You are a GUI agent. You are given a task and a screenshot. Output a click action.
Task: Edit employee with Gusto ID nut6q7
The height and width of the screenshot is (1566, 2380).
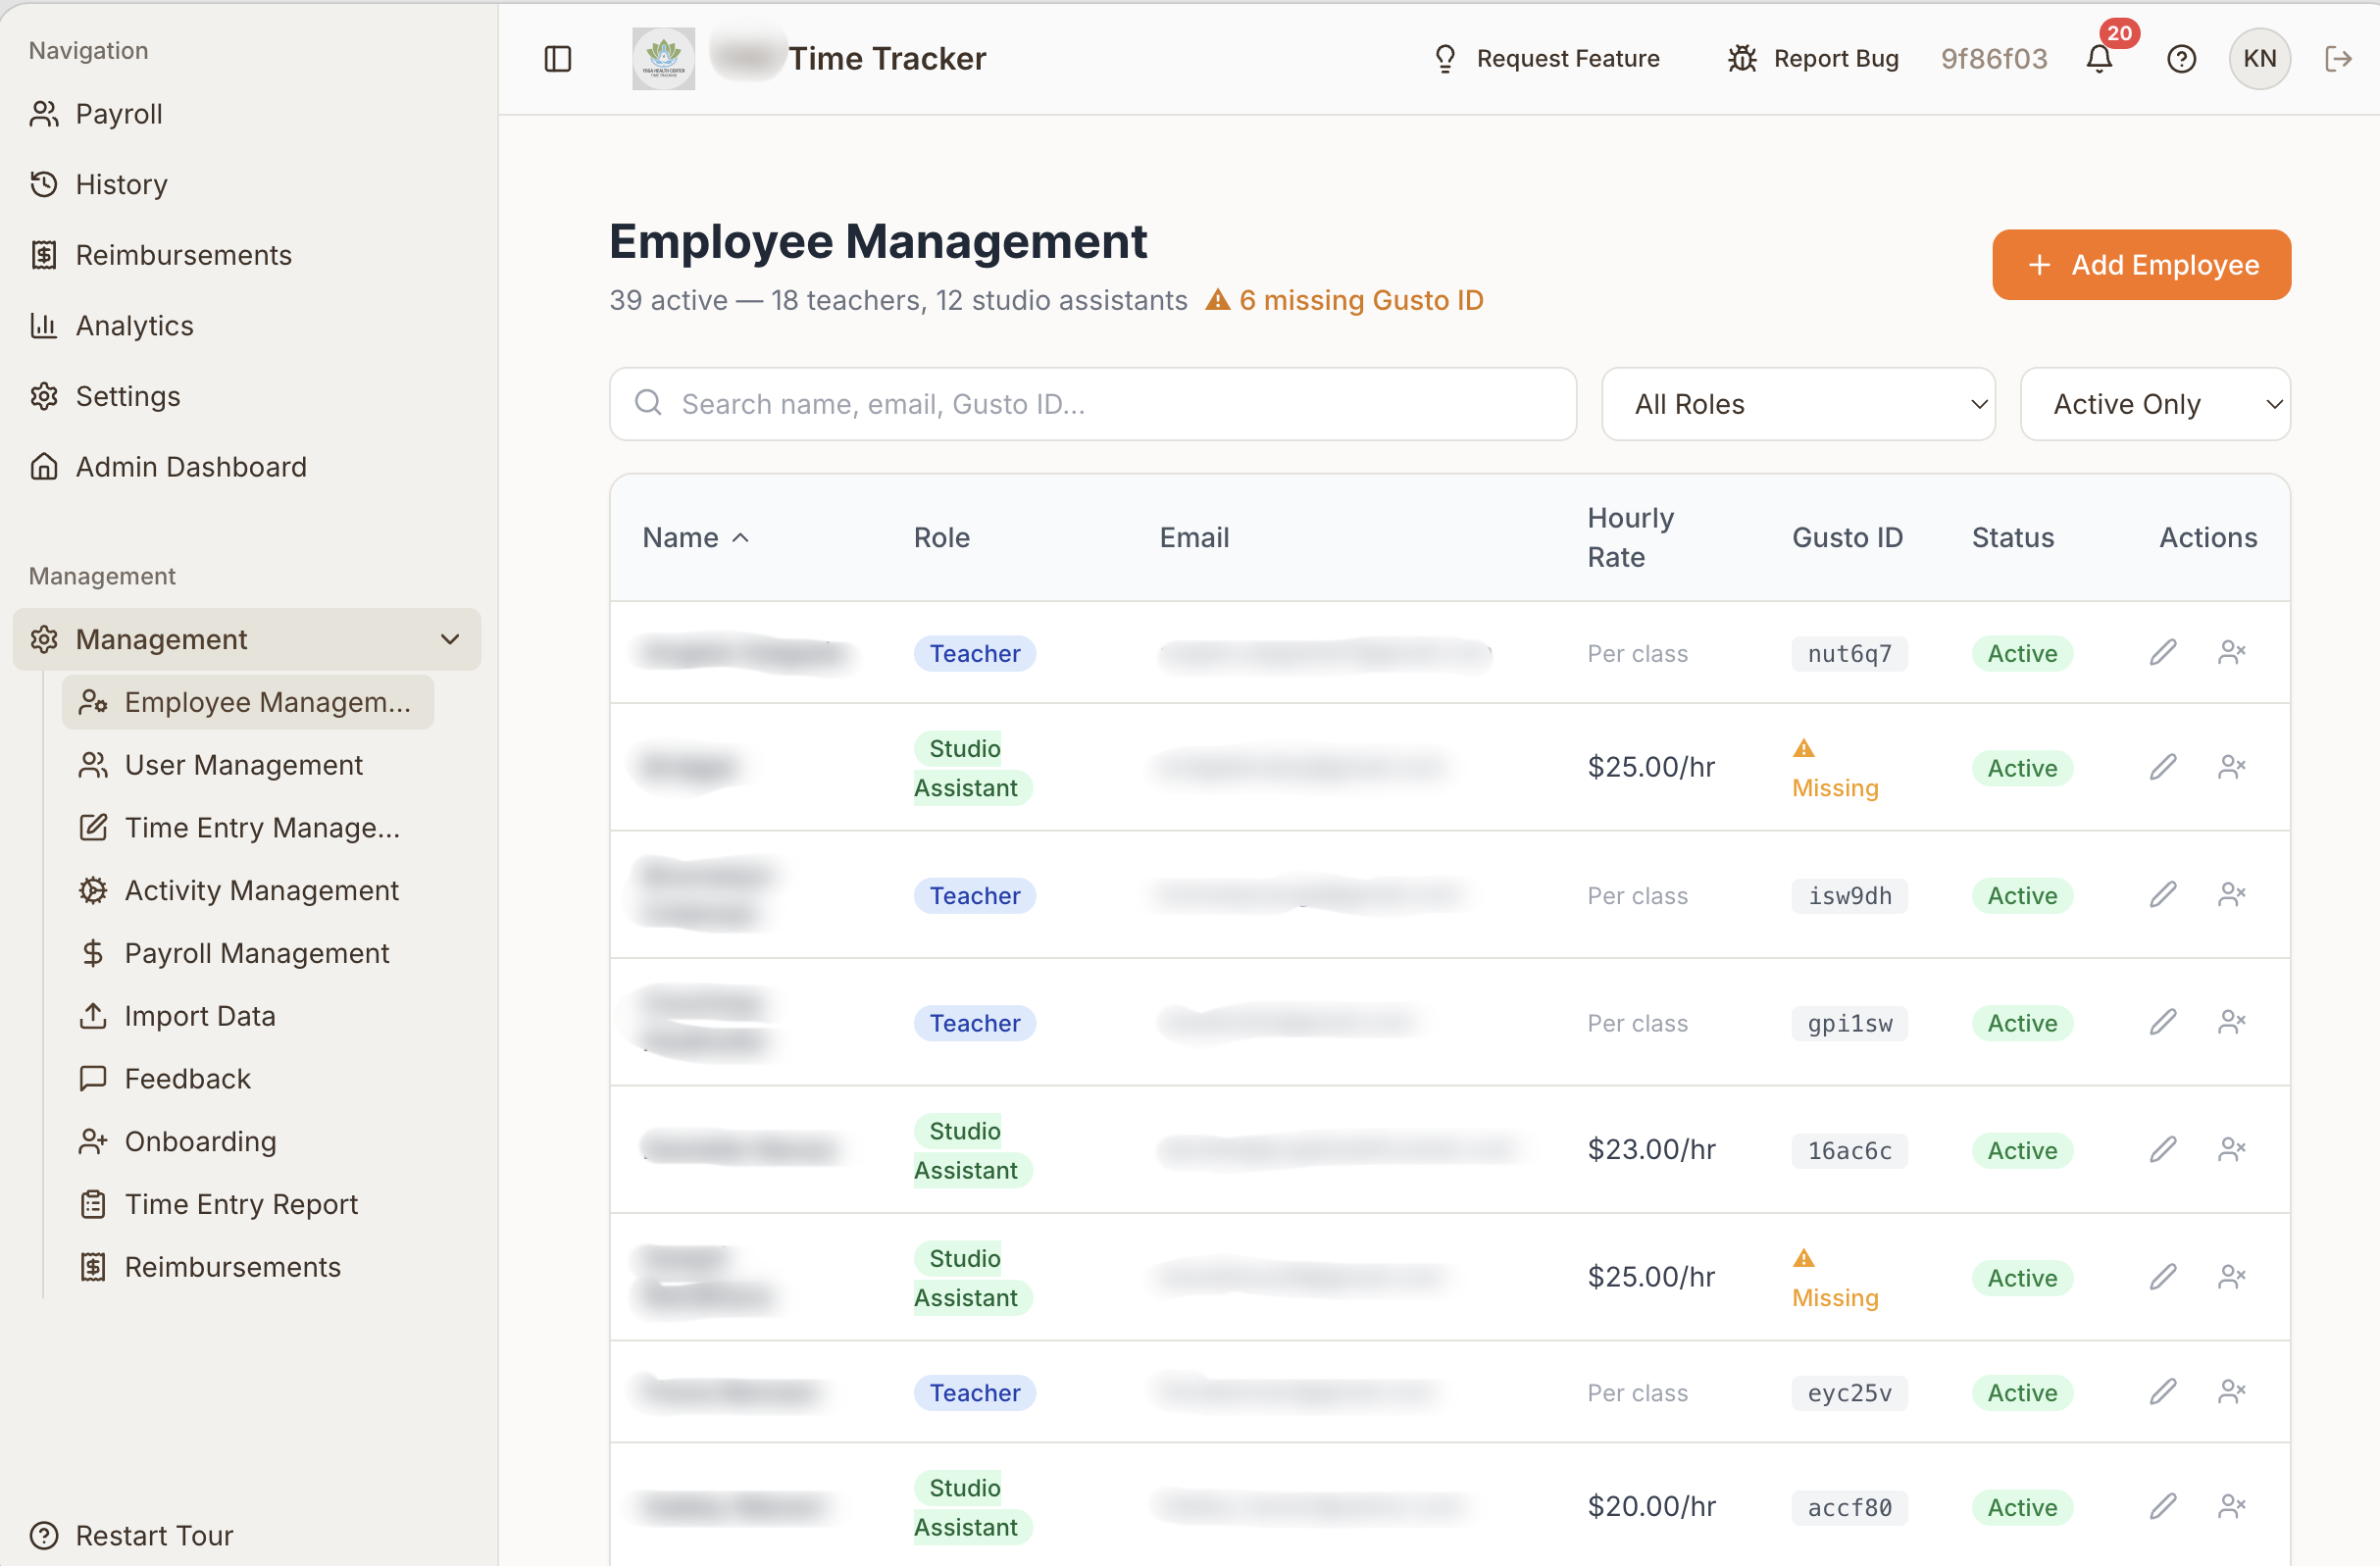tap(2163, 652)
